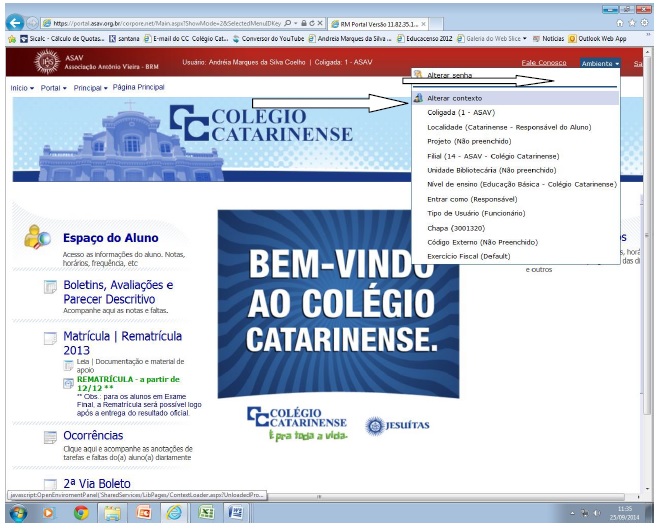The image size is (659, 530).
Task: Open the Ocorrências link
Action: (x=93, y=435)
